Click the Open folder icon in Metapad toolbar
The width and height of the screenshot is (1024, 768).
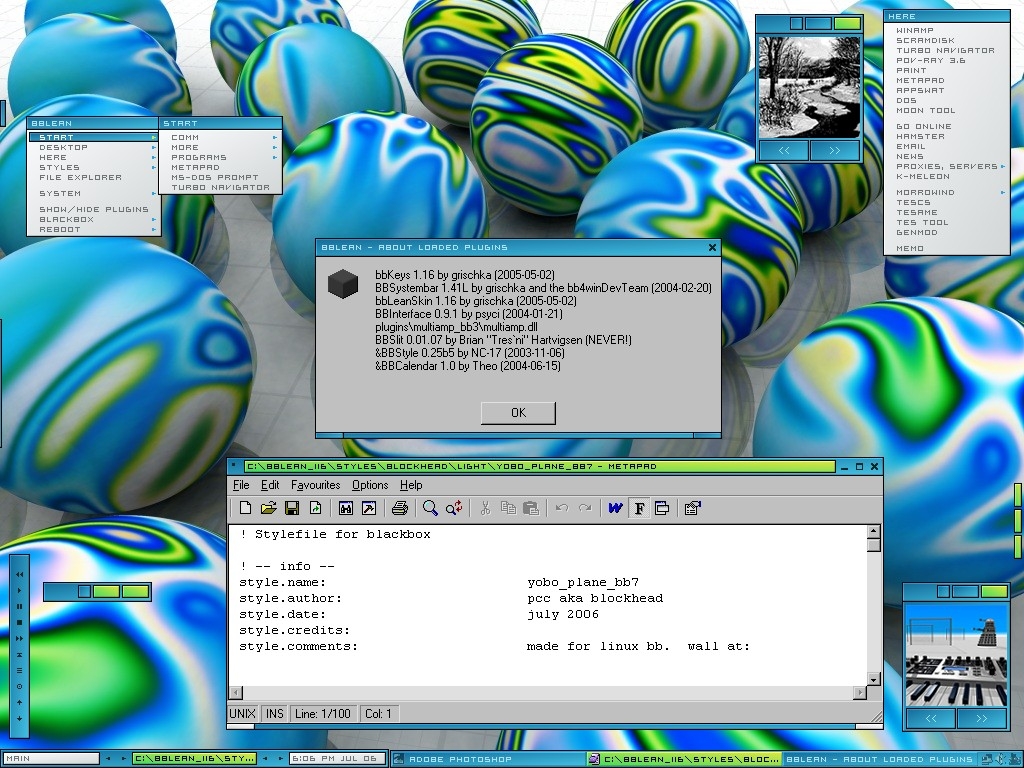point(268,508)
